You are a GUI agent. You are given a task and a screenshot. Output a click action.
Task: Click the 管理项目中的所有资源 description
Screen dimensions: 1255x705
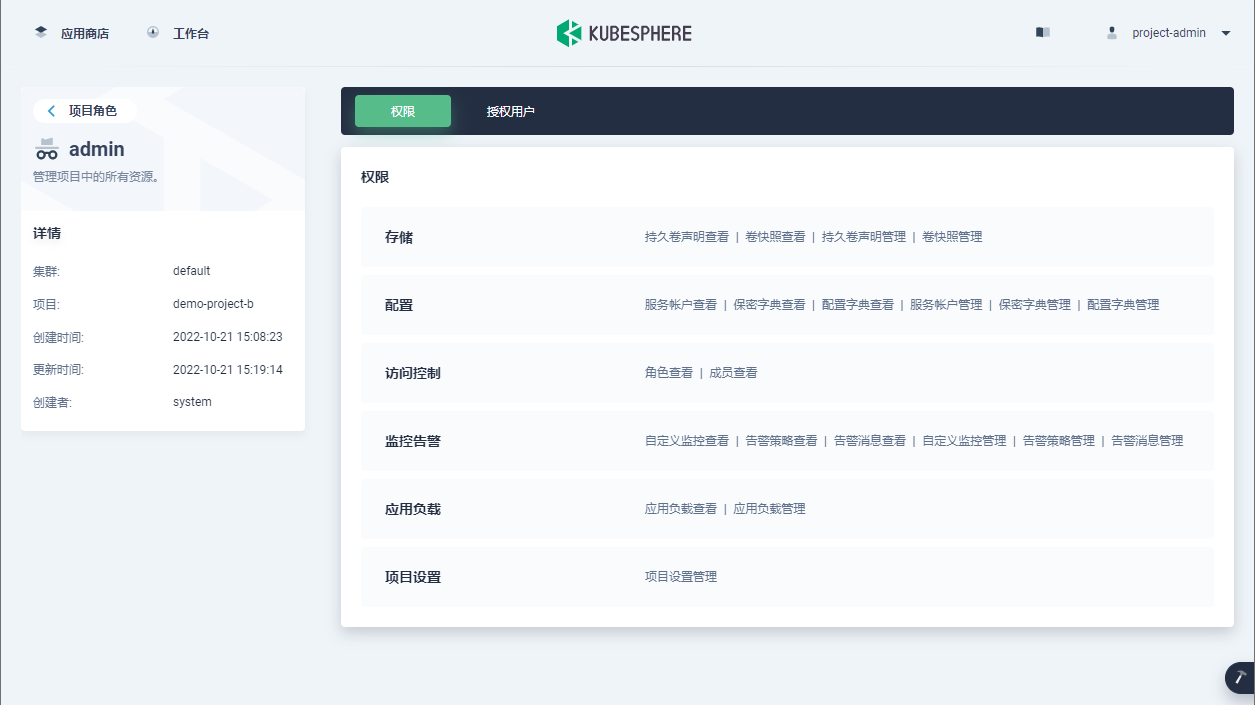97,177
